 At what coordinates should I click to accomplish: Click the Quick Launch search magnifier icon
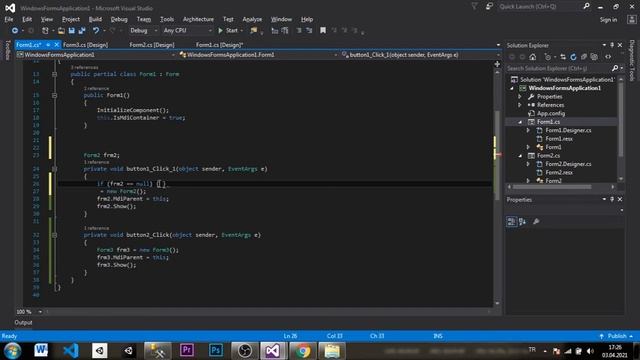pos(587,6)
